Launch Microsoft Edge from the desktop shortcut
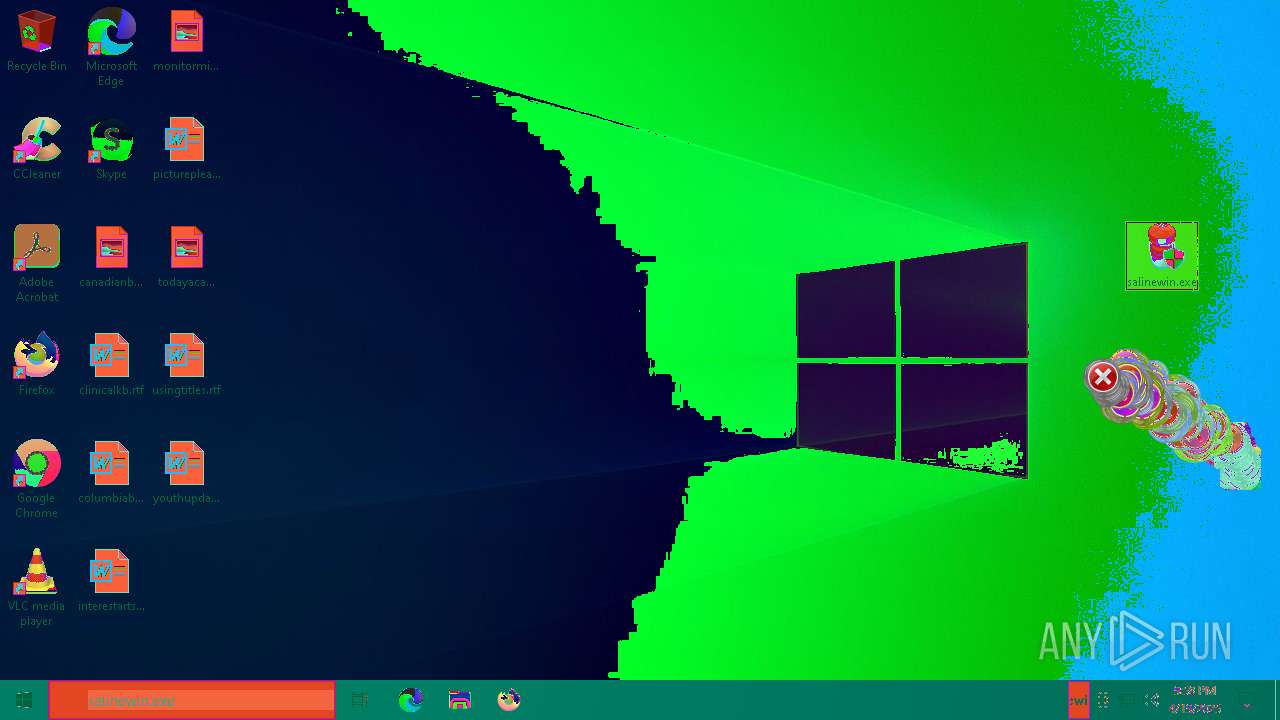Image resolution: width=1280 pixels, height=720 pixels. tap(111, 47)
